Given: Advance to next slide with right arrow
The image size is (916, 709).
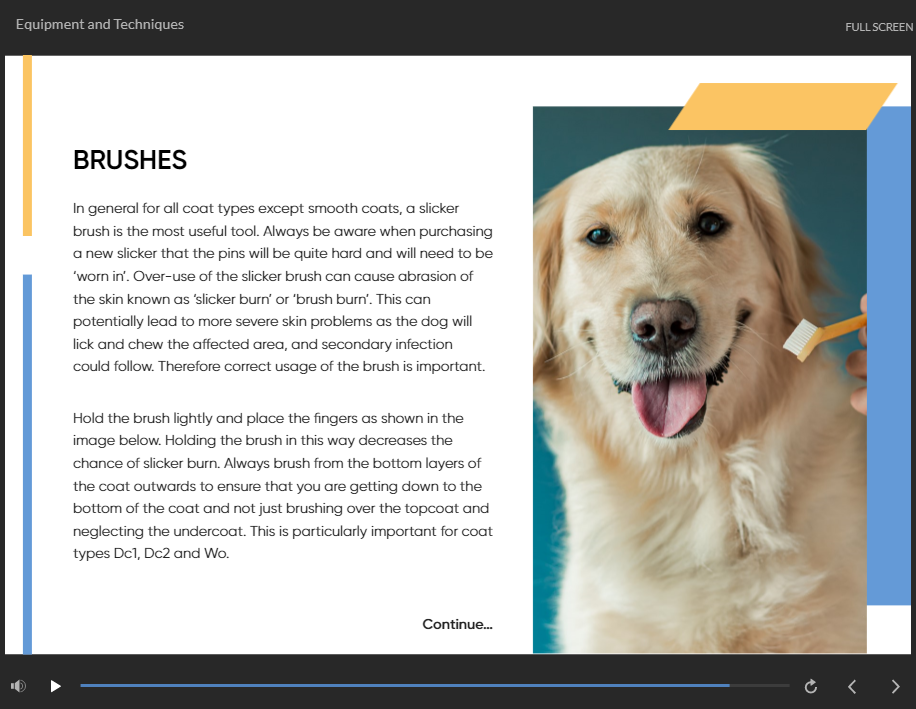Looking at the screenshot, I should coord(895,686).
